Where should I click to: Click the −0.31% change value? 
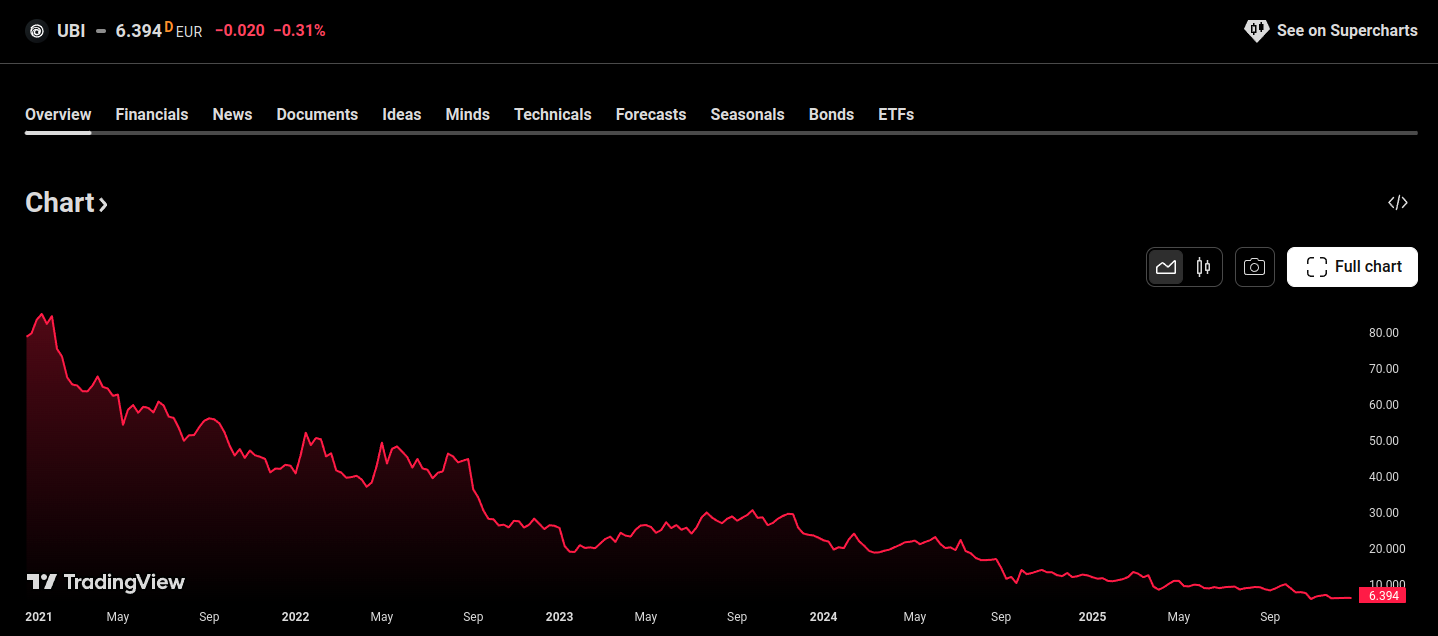pyautogui.click(x=299, y=31)
